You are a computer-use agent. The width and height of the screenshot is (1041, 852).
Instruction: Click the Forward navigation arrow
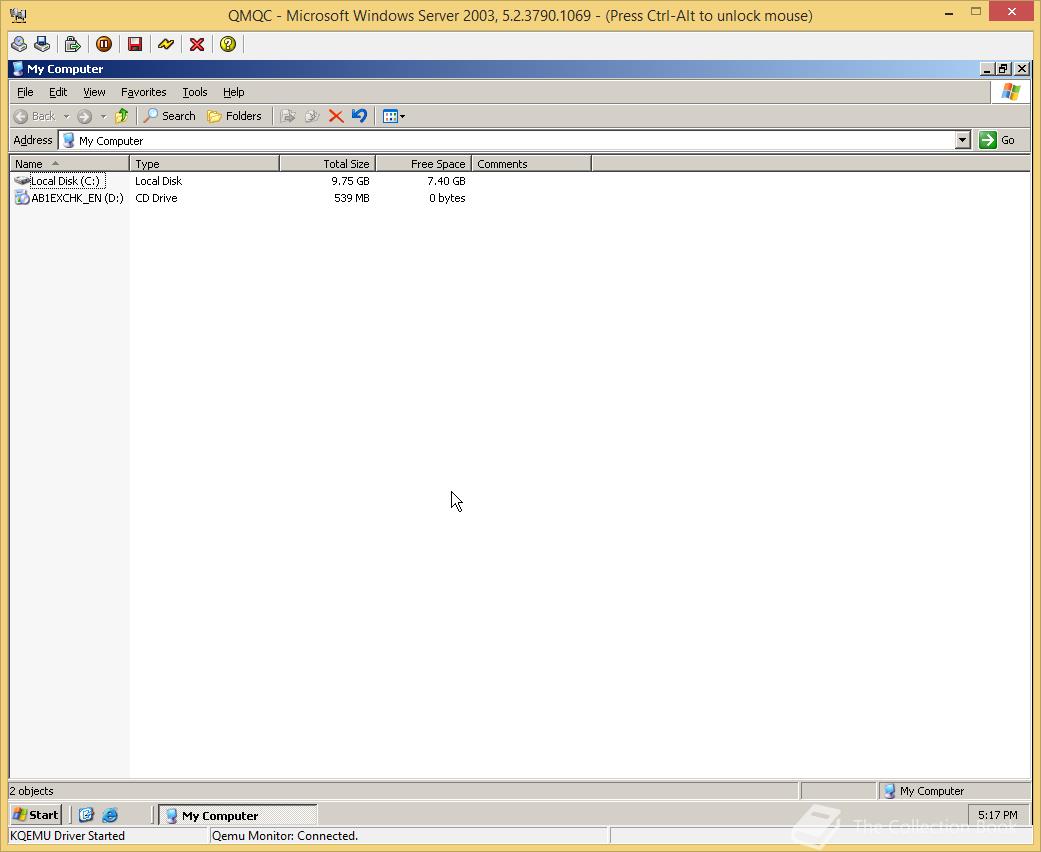click(84, 116)
